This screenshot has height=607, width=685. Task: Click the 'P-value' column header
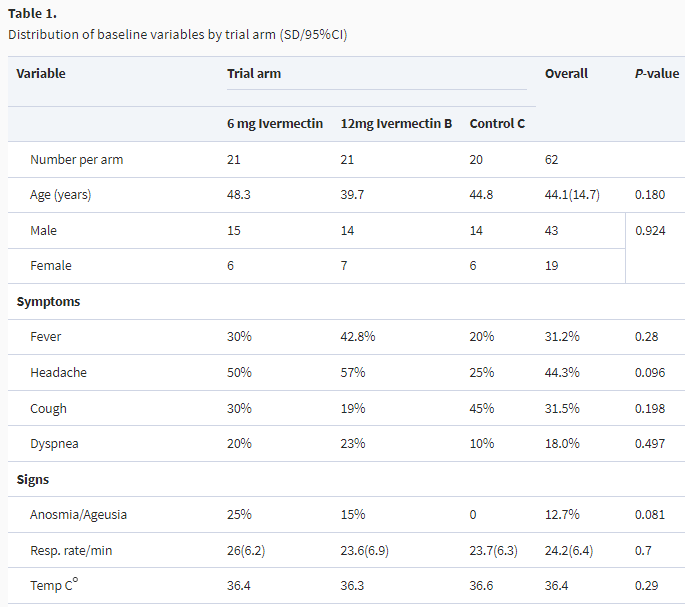pyautogui.click(x=657, y=73)
